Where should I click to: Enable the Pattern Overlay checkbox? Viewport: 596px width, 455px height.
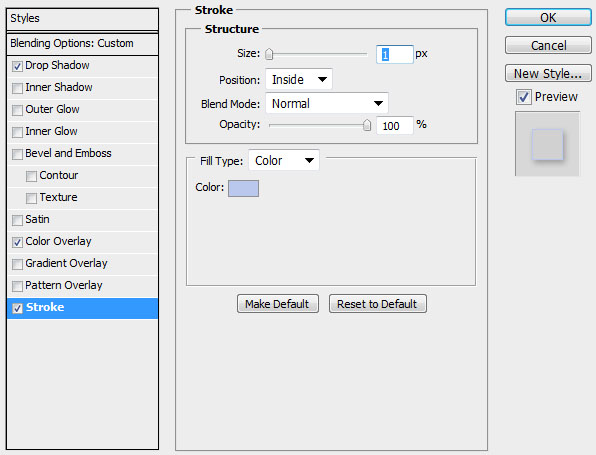pyautogui.click(x=17, y=286)
